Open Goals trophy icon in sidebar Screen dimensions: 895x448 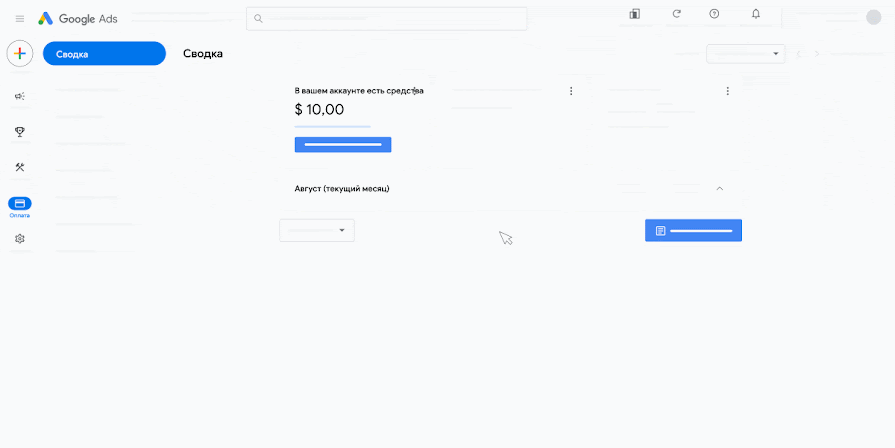[x=20, y=132]
